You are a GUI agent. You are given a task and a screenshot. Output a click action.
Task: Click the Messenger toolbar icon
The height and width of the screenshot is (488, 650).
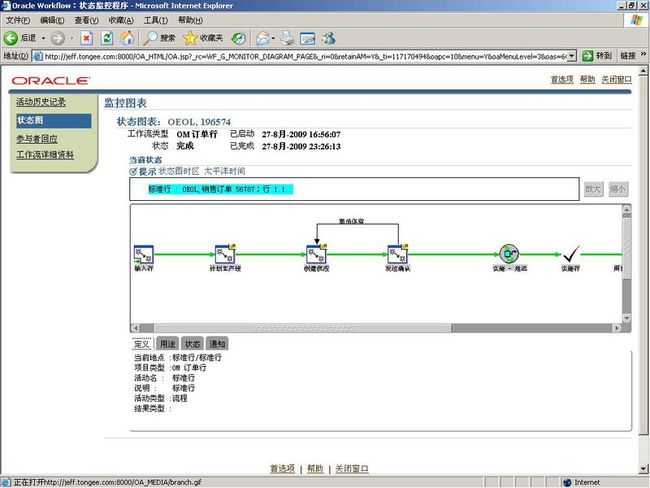[x=329, y=39]
